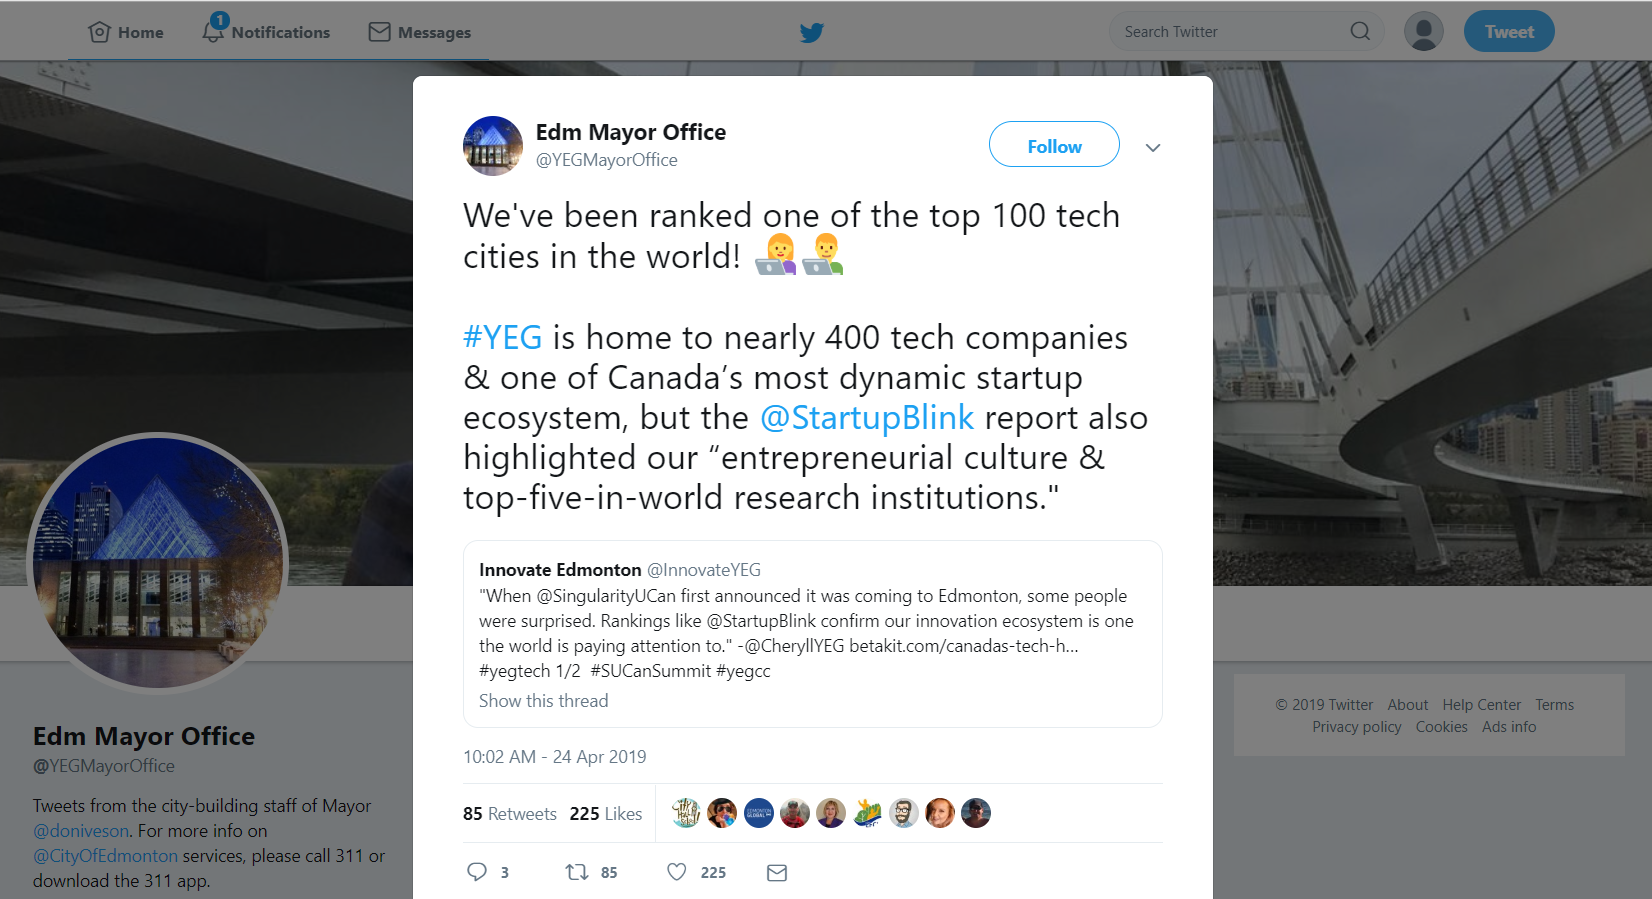Click the Twitter bird logo
1652x899 pixels.
(812, 32)
